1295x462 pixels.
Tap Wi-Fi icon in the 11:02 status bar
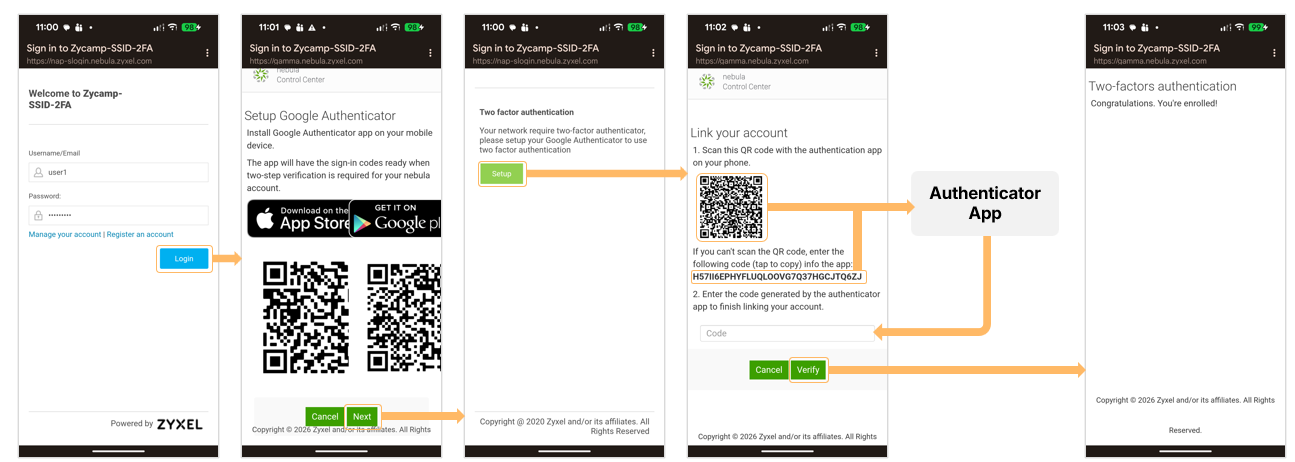click(x=842, y=27)
